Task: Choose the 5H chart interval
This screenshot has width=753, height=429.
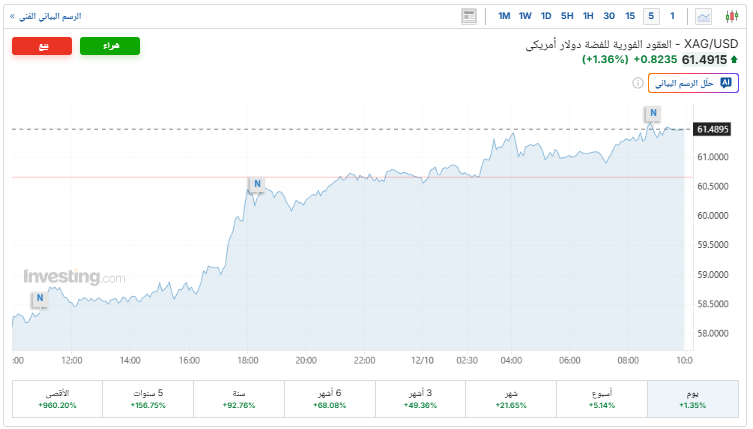Action: click(567, 16)
